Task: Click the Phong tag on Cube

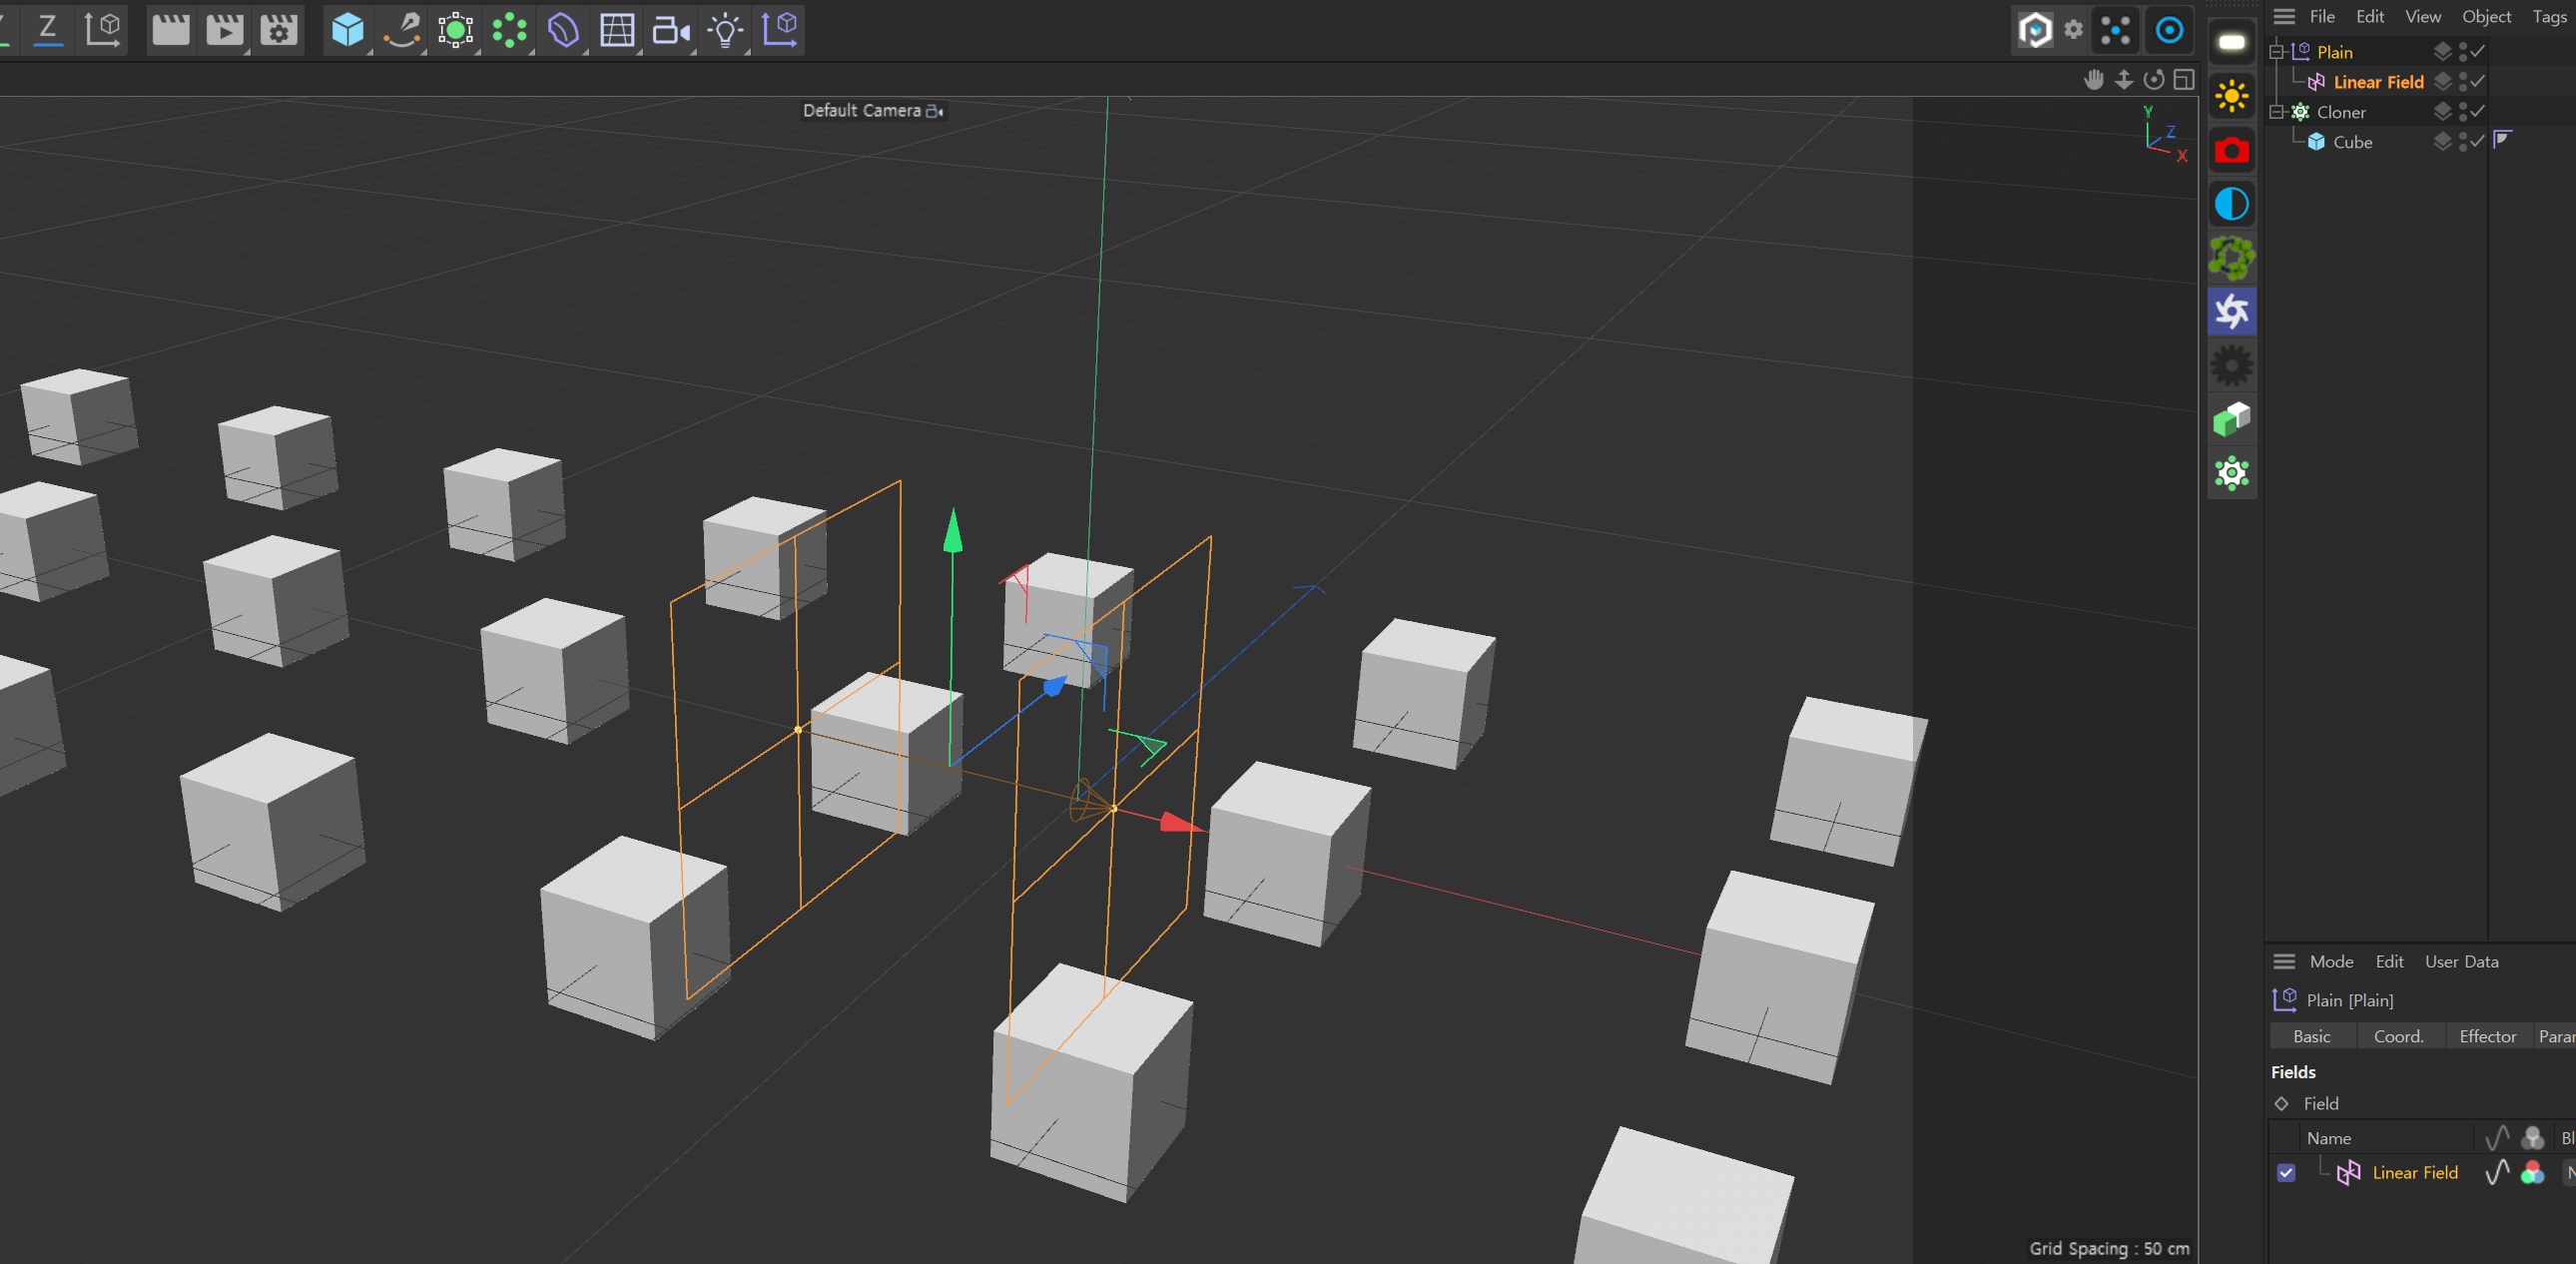Action: [2503, 139]
